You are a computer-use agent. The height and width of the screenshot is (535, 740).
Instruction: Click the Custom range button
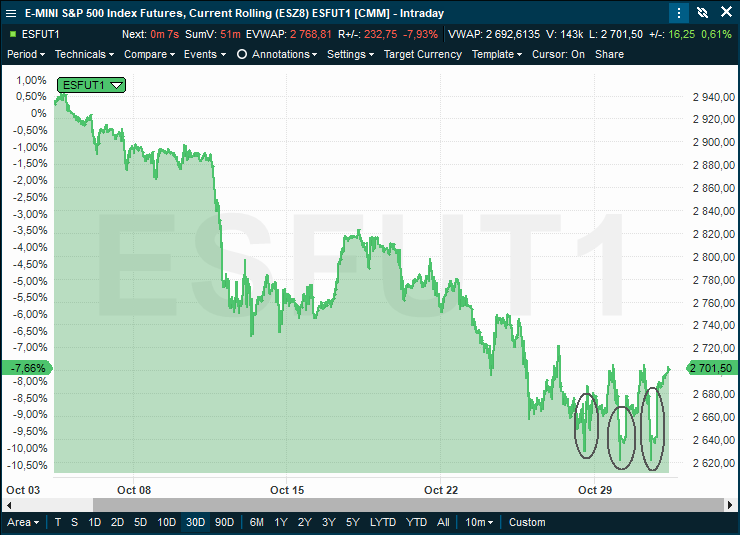(527, 522)
